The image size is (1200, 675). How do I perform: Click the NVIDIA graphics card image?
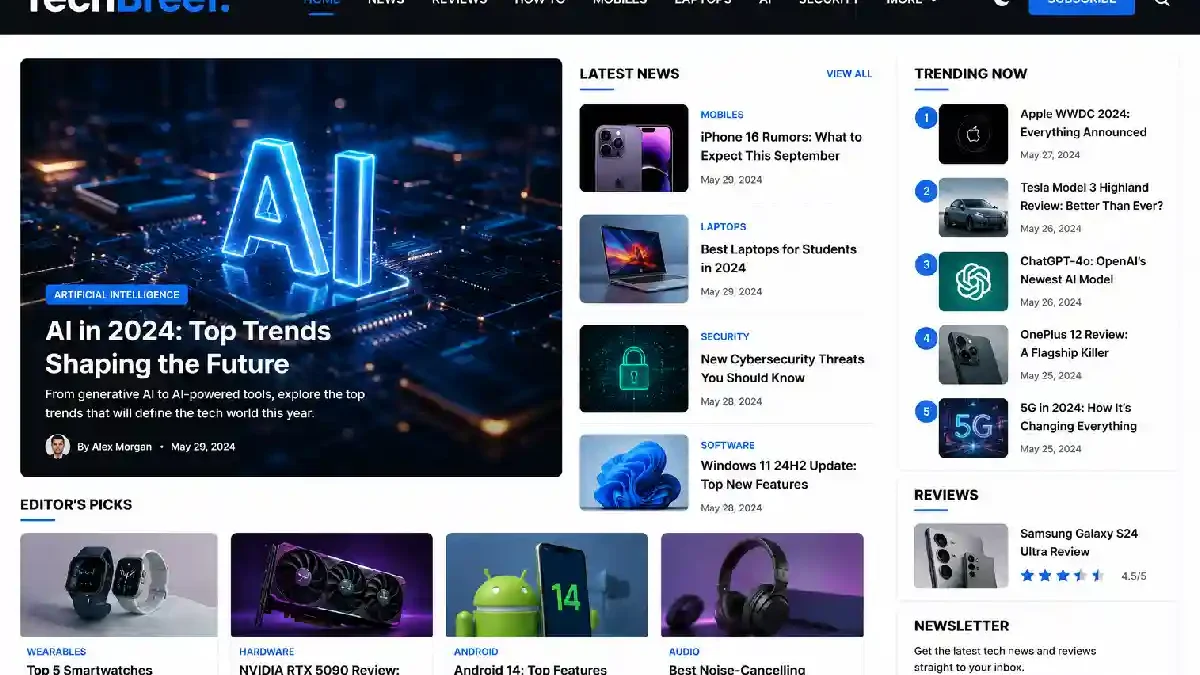(x=332, y=585)
